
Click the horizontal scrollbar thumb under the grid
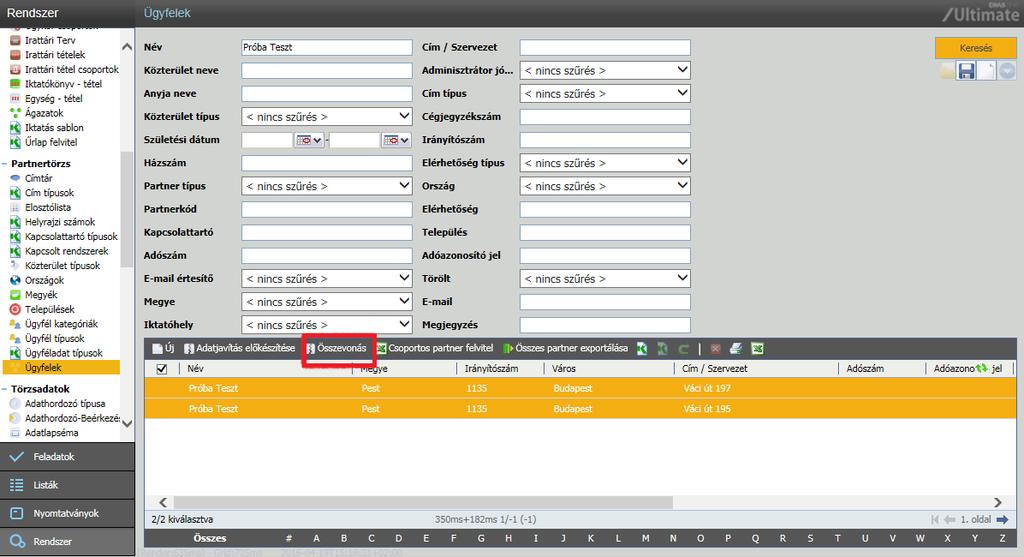click(422, 502)
